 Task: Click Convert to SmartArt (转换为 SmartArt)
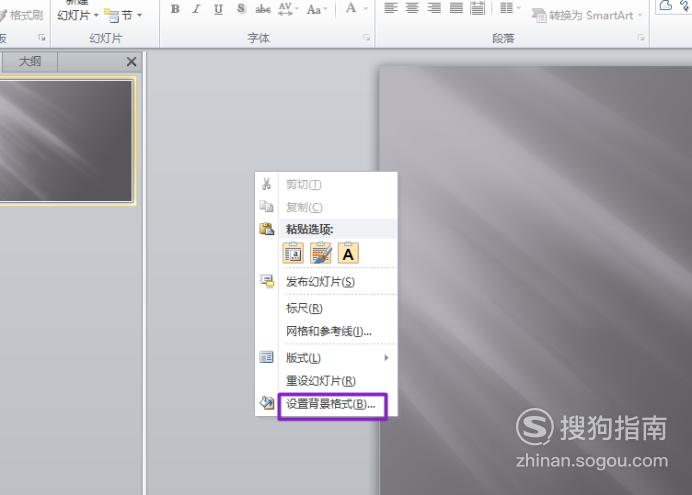point(587,15)
